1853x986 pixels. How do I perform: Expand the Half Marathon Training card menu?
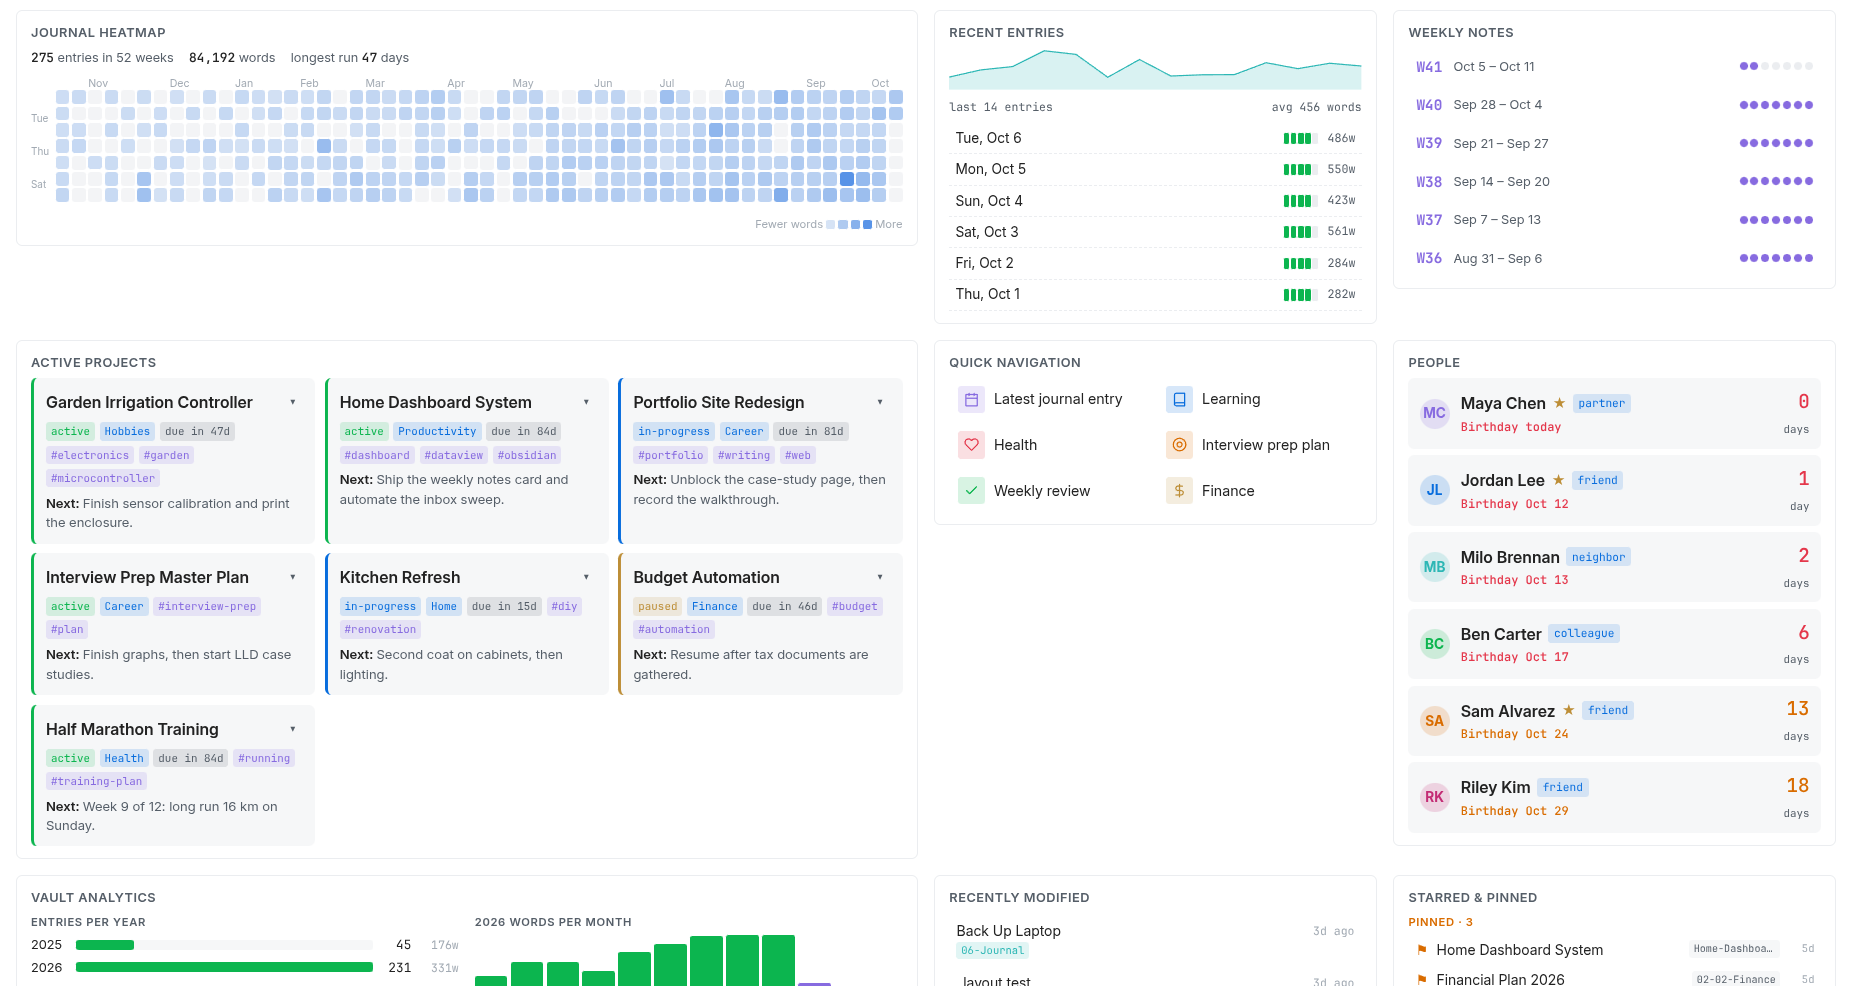pos(293,729)
